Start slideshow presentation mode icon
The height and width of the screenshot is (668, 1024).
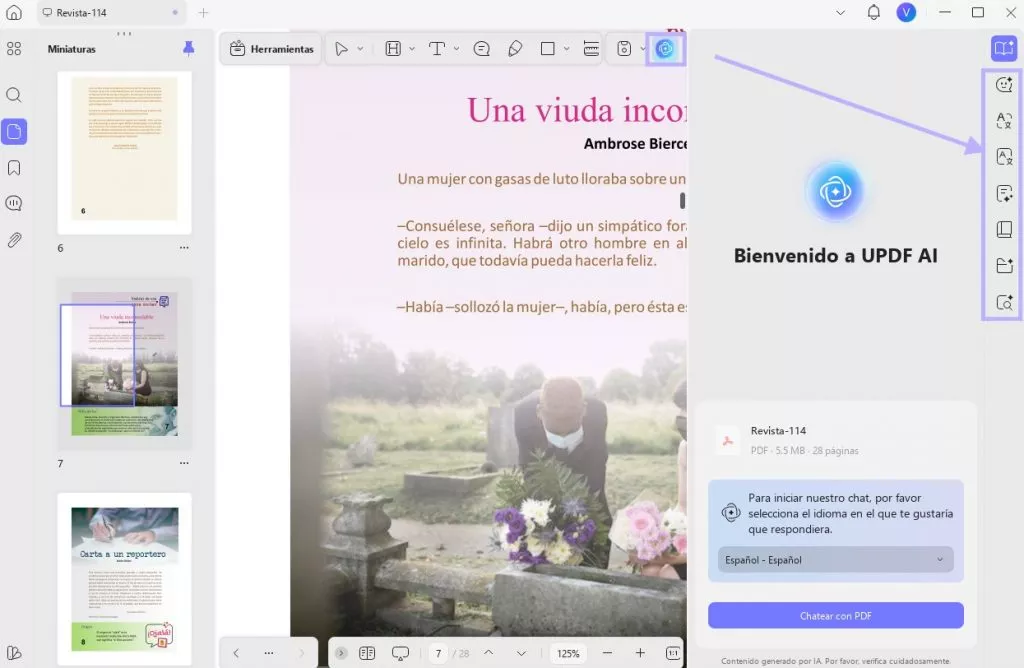[400, 653]
